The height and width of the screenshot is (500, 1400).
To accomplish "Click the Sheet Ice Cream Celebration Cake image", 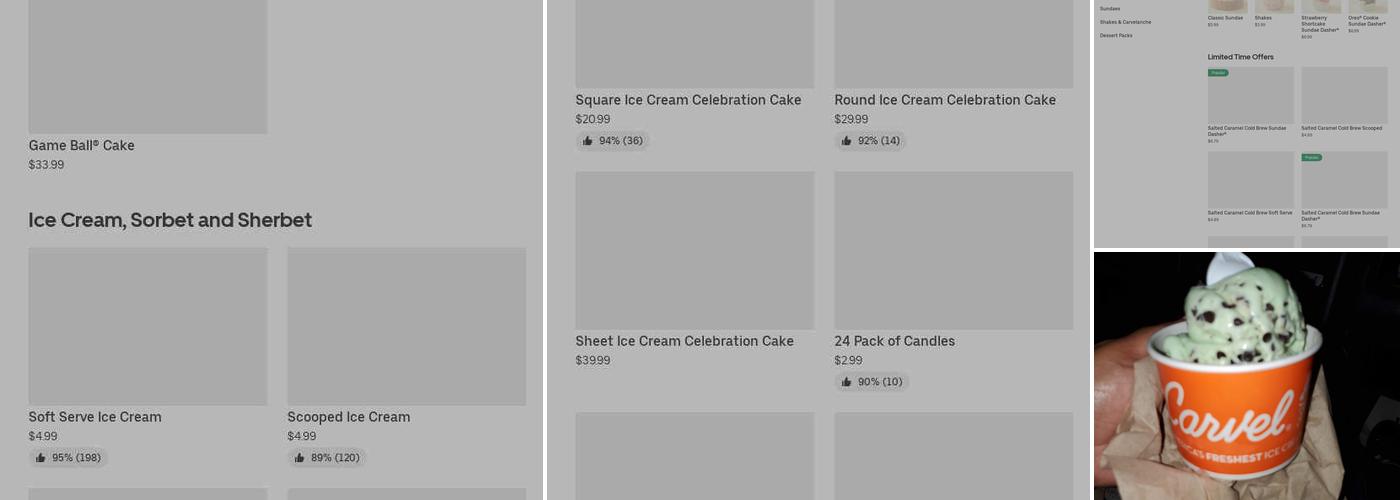I will point(694,250).
